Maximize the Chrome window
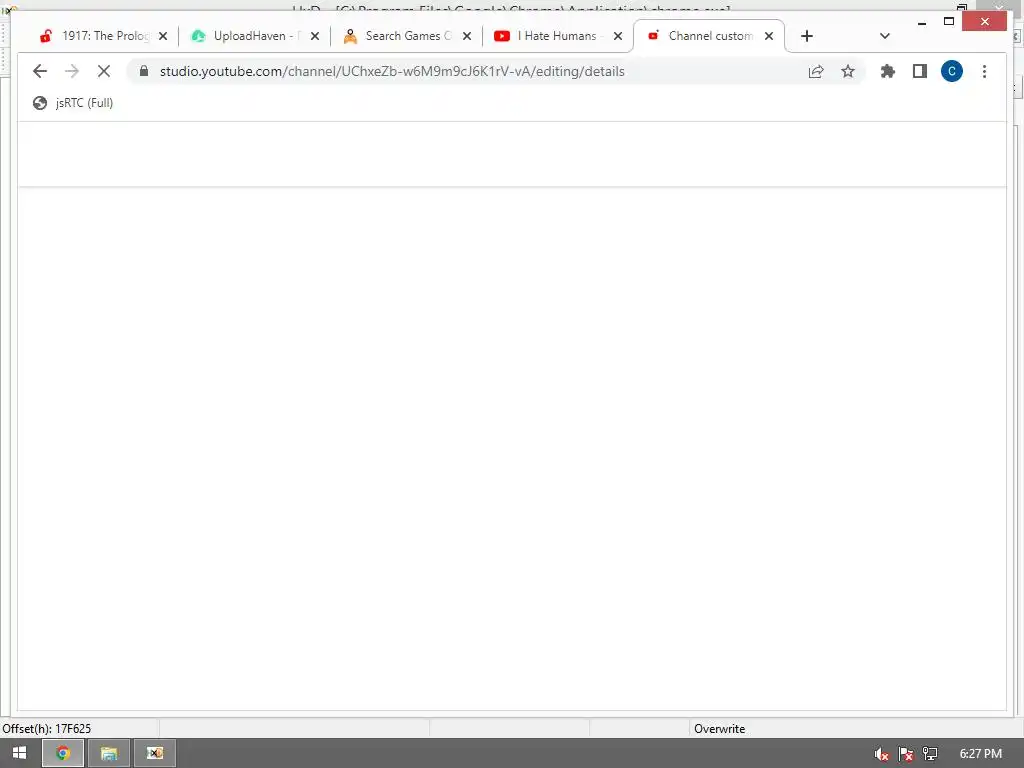Screen dimensions: 1024x768 [949, 22]
